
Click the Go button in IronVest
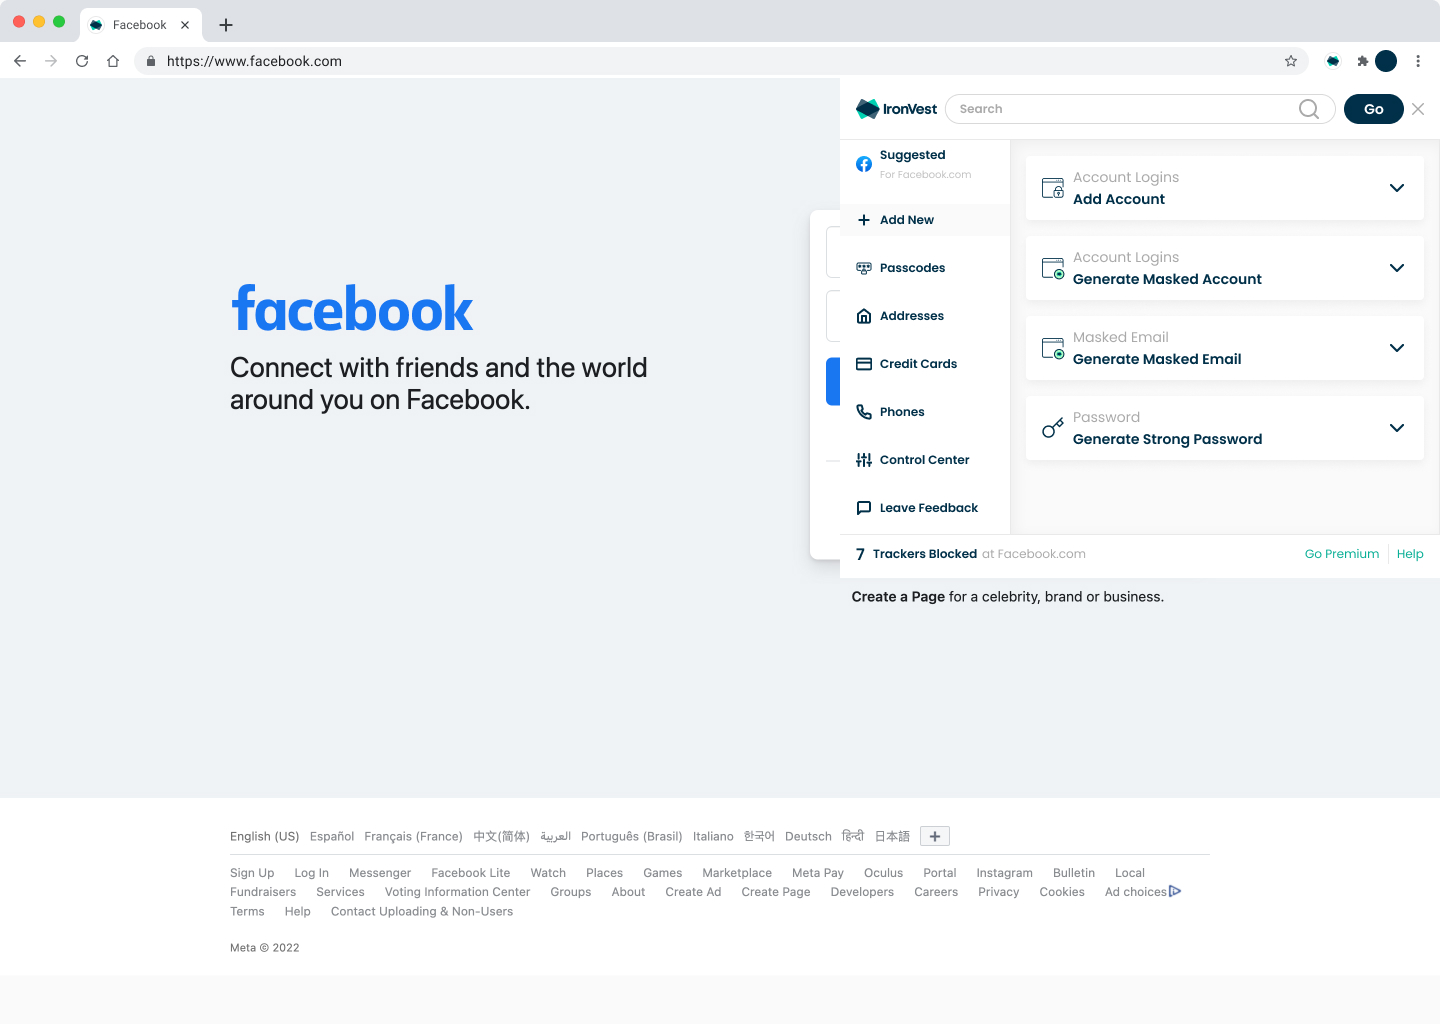[x=1374, y=109]
